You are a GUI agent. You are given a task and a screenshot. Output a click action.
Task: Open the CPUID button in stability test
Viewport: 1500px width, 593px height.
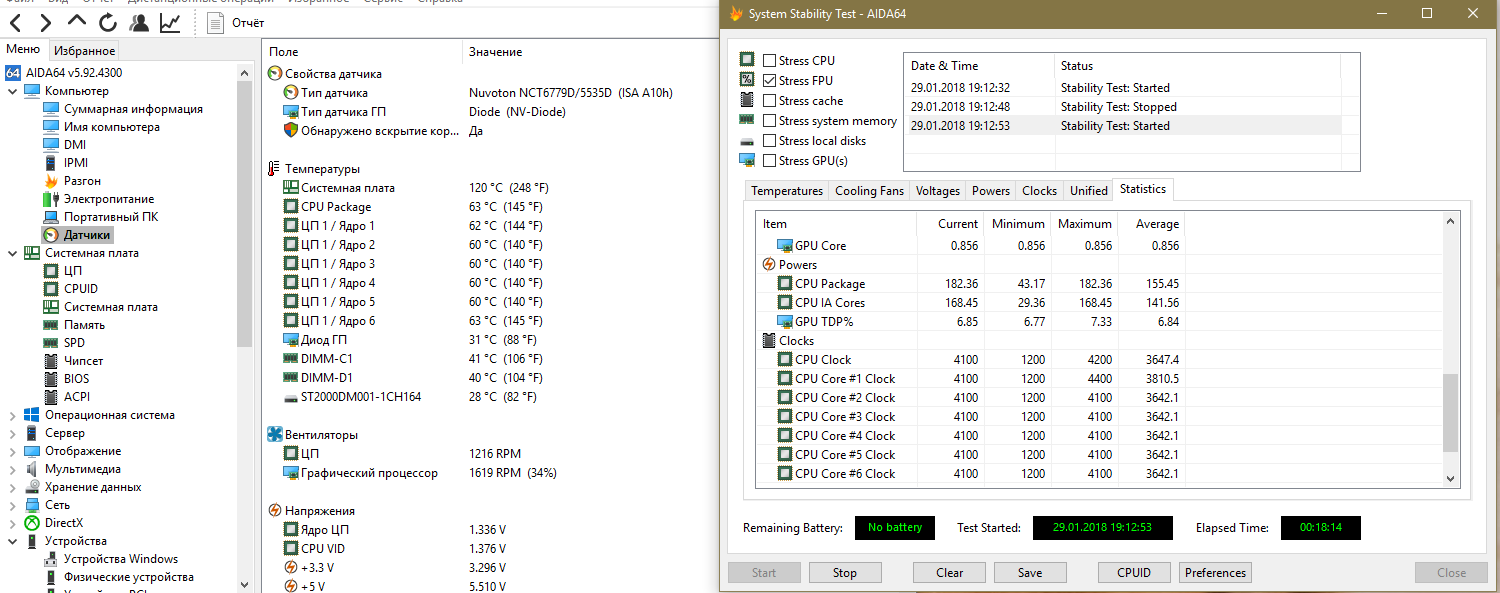(x=1133, y=573)
